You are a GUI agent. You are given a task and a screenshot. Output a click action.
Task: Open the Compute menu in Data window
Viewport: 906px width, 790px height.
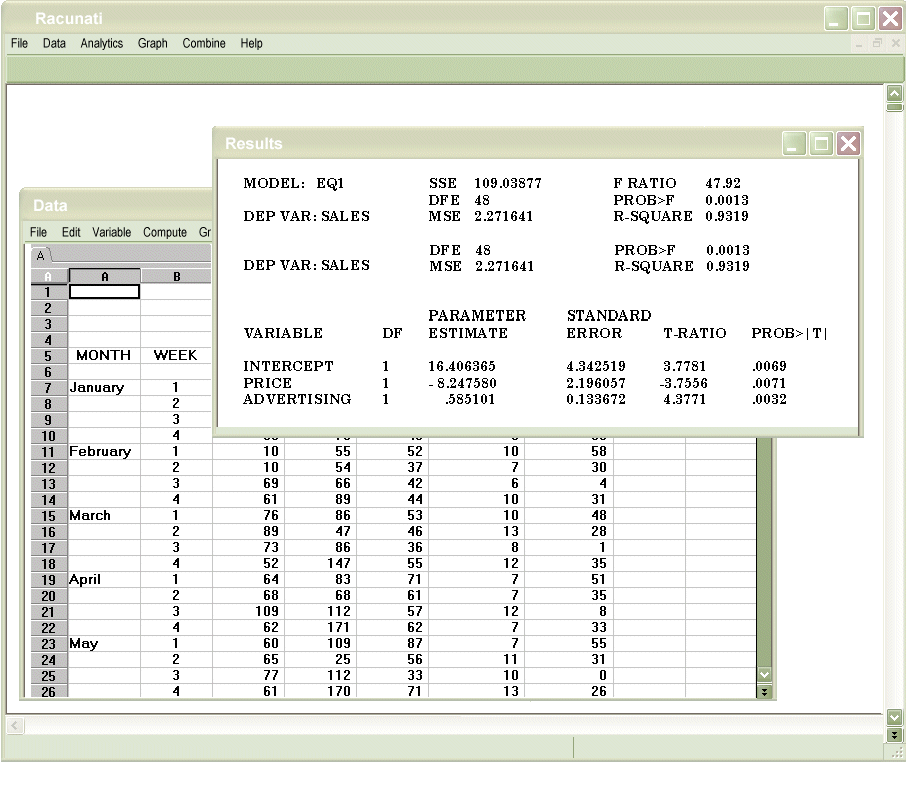tap(165, 232)
